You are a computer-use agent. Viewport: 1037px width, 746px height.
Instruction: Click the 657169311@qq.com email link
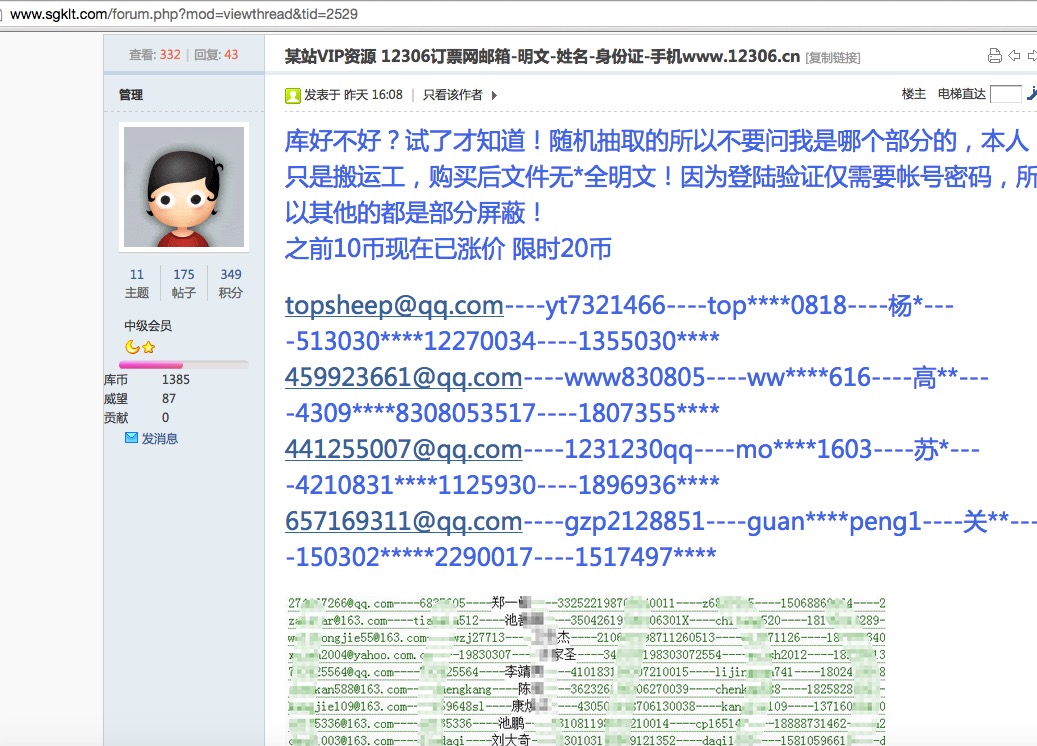click(x=403, y=522)
